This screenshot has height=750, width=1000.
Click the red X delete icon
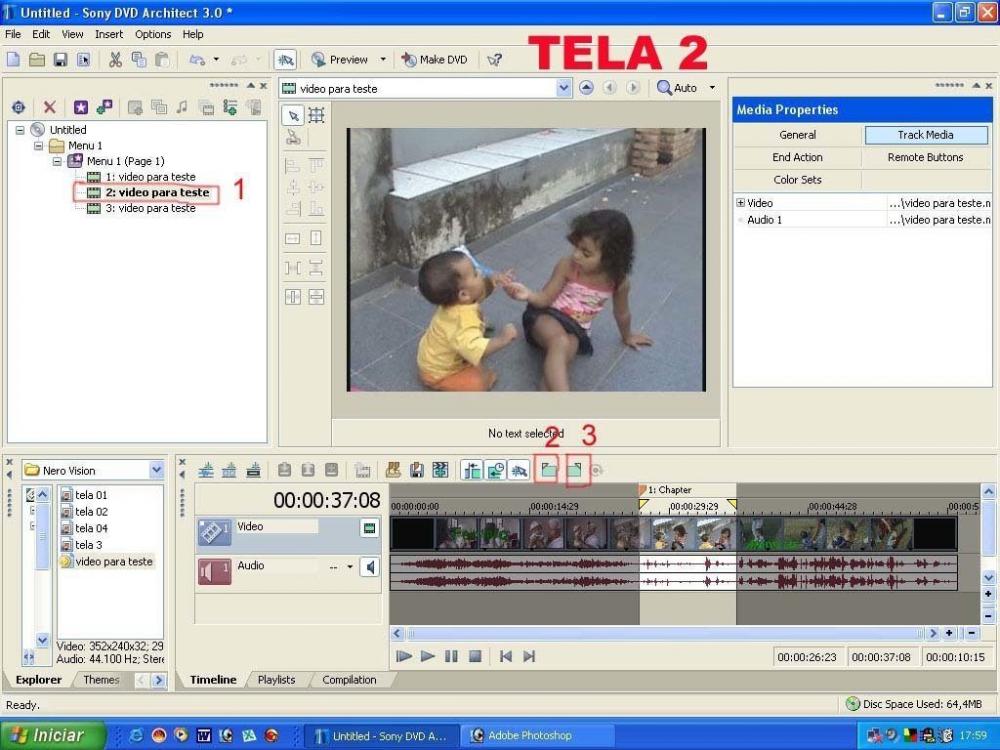pos(49,107)
